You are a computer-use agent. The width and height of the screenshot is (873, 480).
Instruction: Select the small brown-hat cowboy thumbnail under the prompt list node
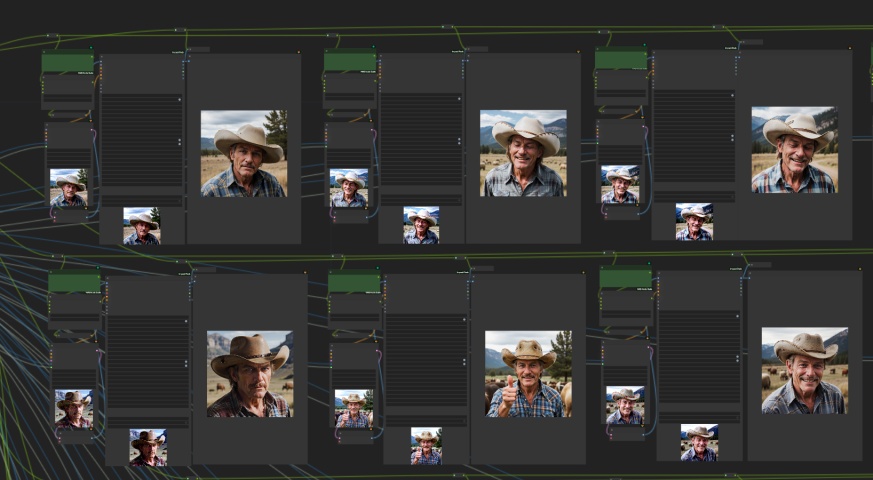click(x=148, y=448)
